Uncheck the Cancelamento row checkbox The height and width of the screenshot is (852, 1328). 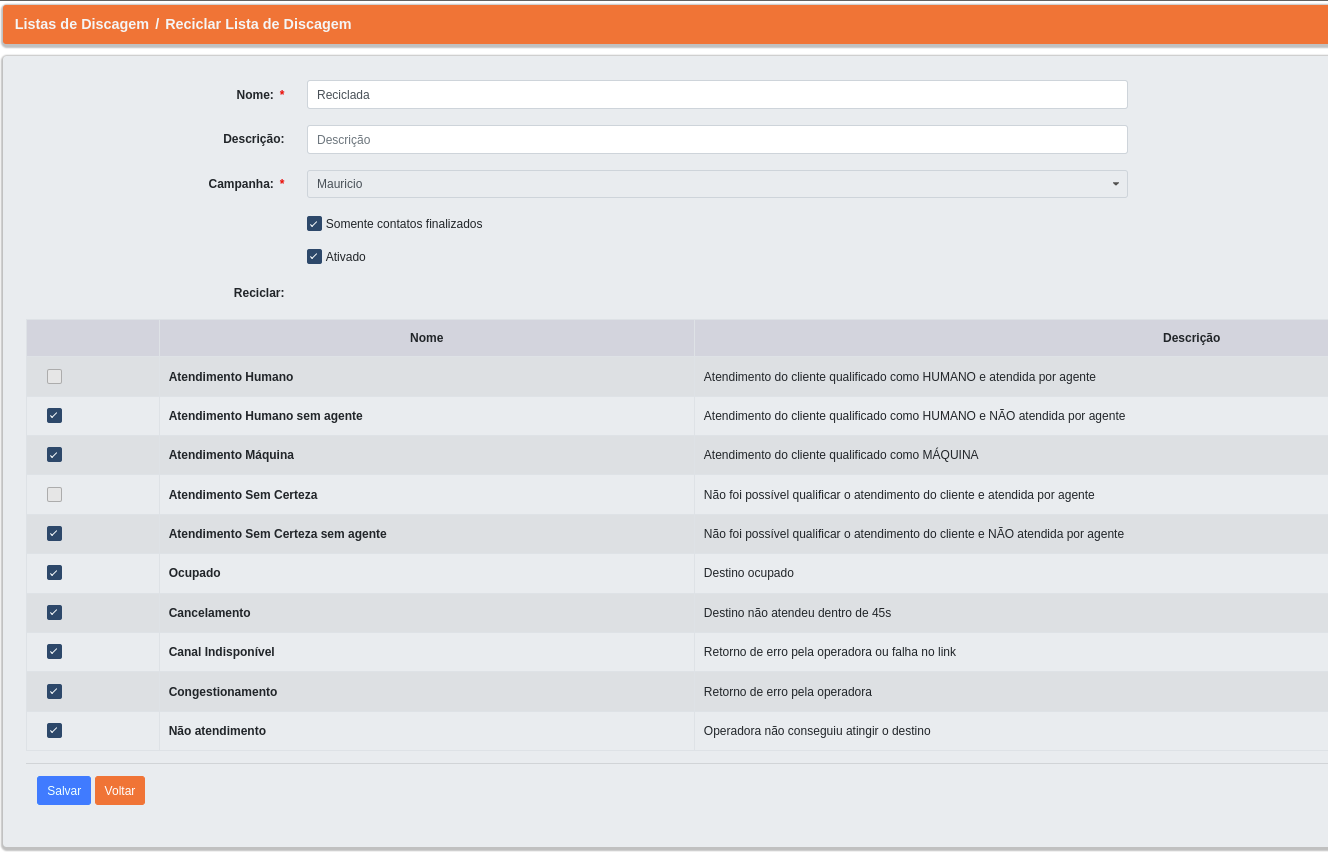(54, 613)
